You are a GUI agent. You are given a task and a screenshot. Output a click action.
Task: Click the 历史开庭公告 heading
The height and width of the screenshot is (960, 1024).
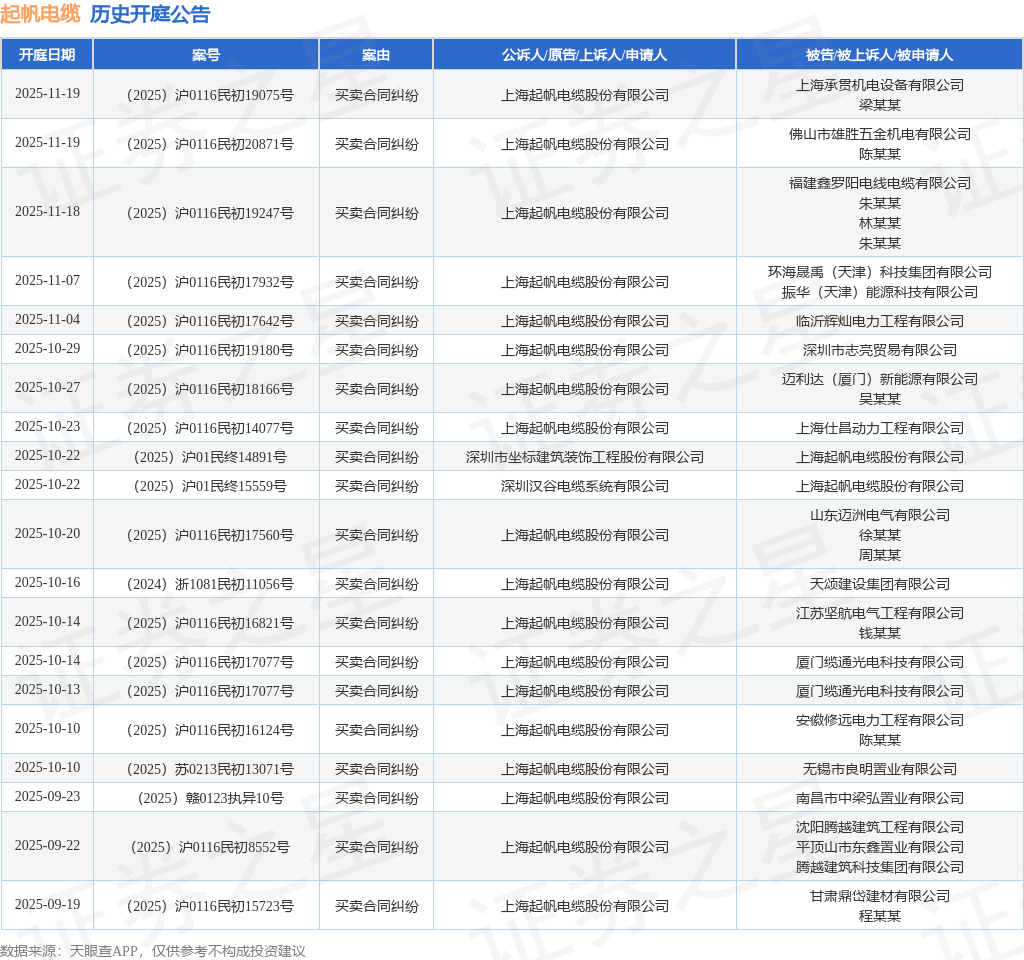150,14
